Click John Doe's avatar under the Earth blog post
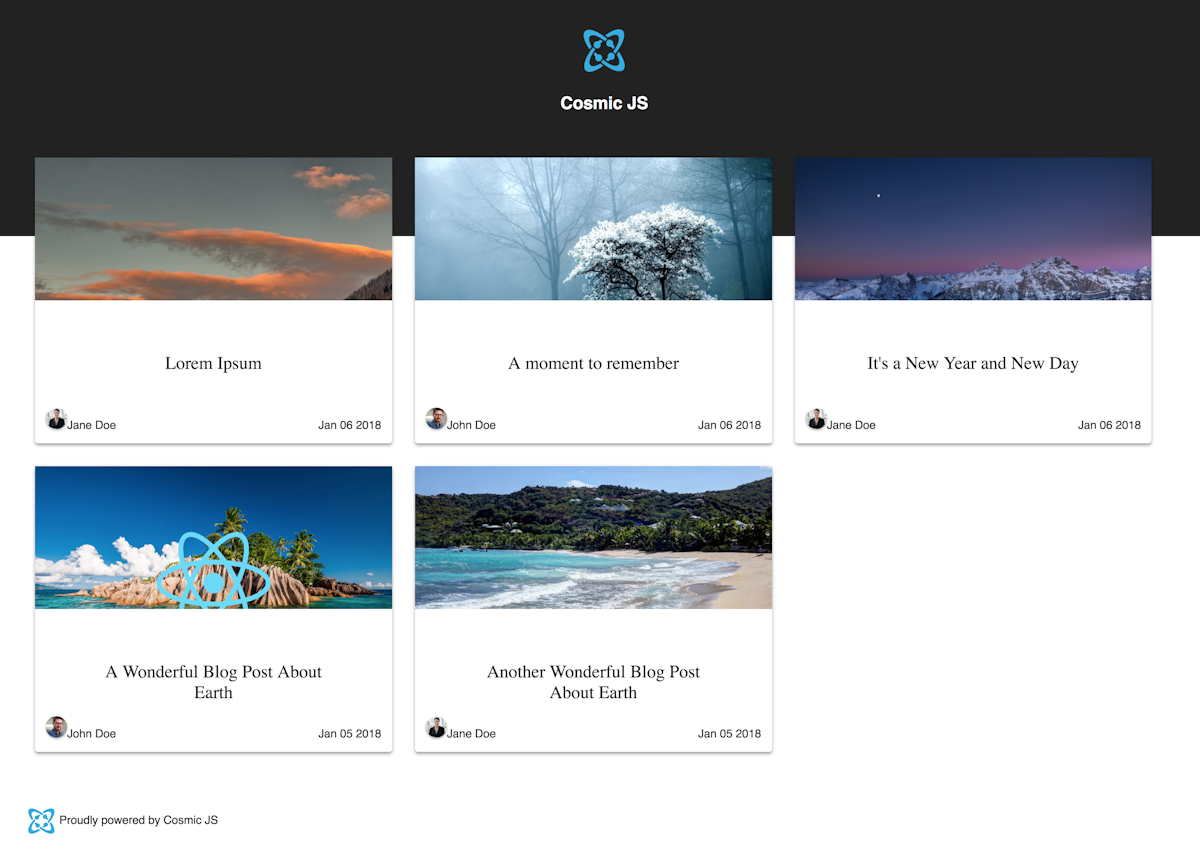The image size is (1200, 859). point(56,728)
